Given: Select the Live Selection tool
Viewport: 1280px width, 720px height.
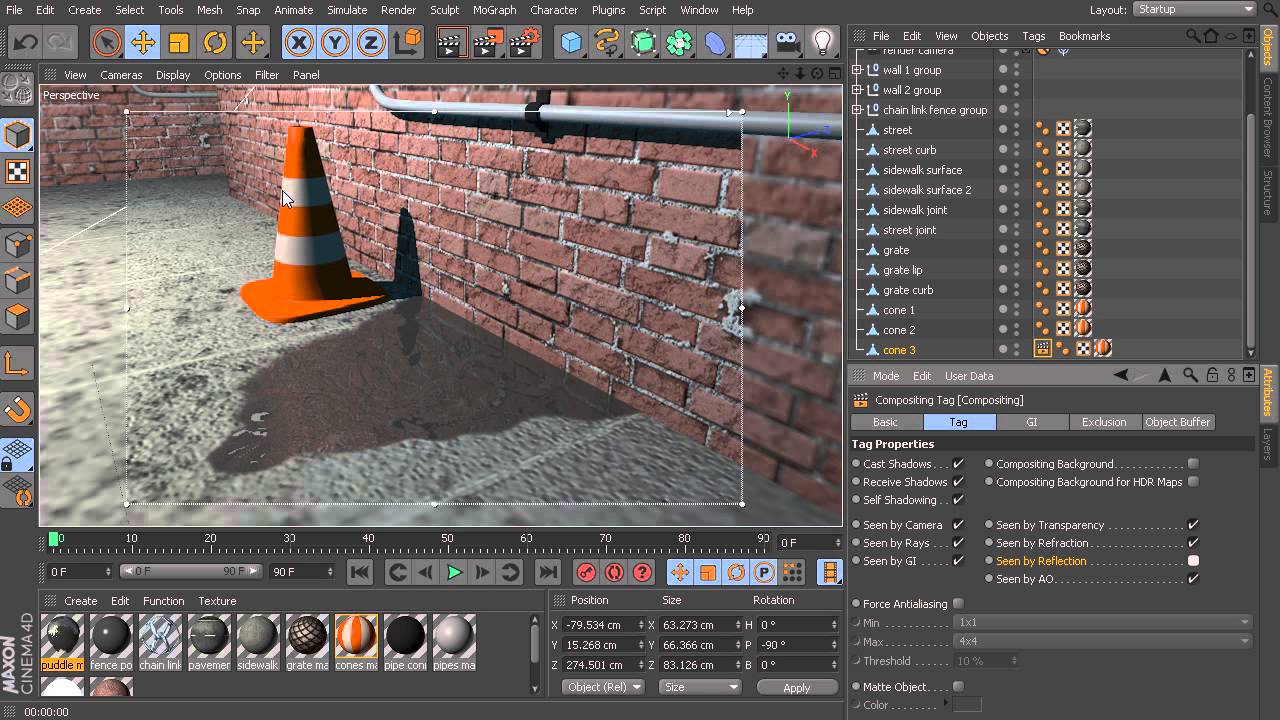Looking at the screenshot, I should (107, 43).
